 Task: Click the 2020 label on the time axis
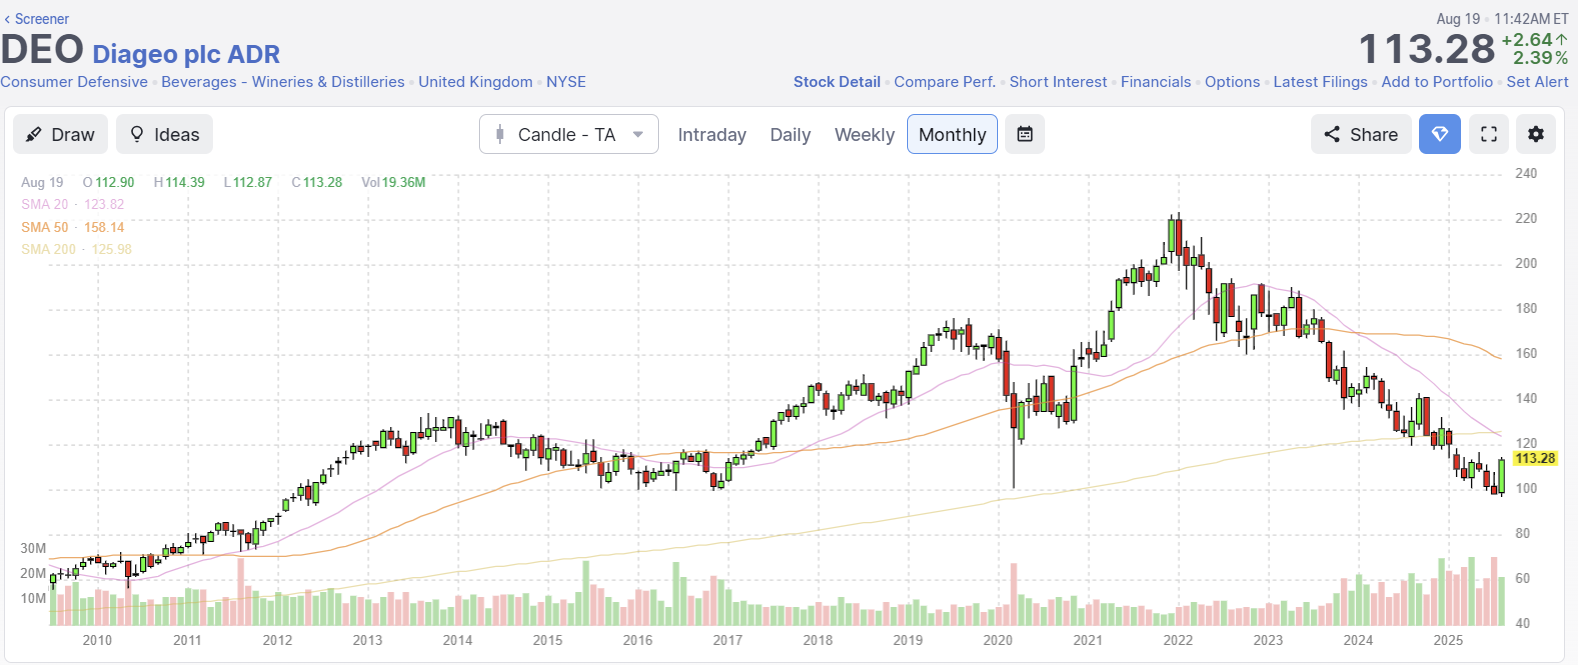click(x=998, y=640)
